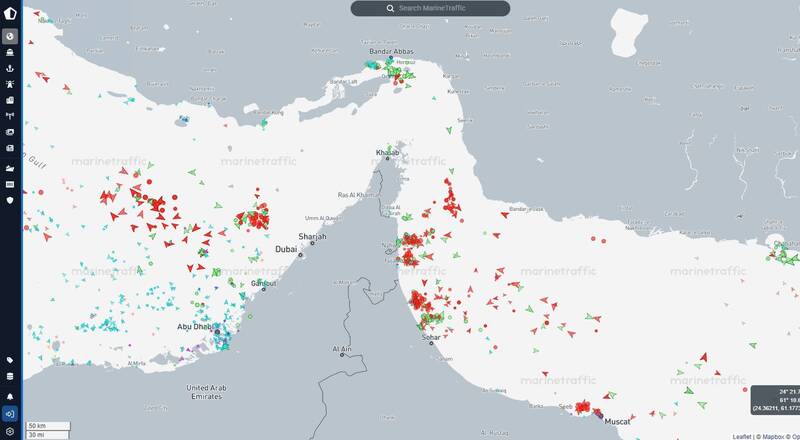Click the Leaflet attribution link
This screenshot has height=440, width=800.
click(x=741, y=436)
